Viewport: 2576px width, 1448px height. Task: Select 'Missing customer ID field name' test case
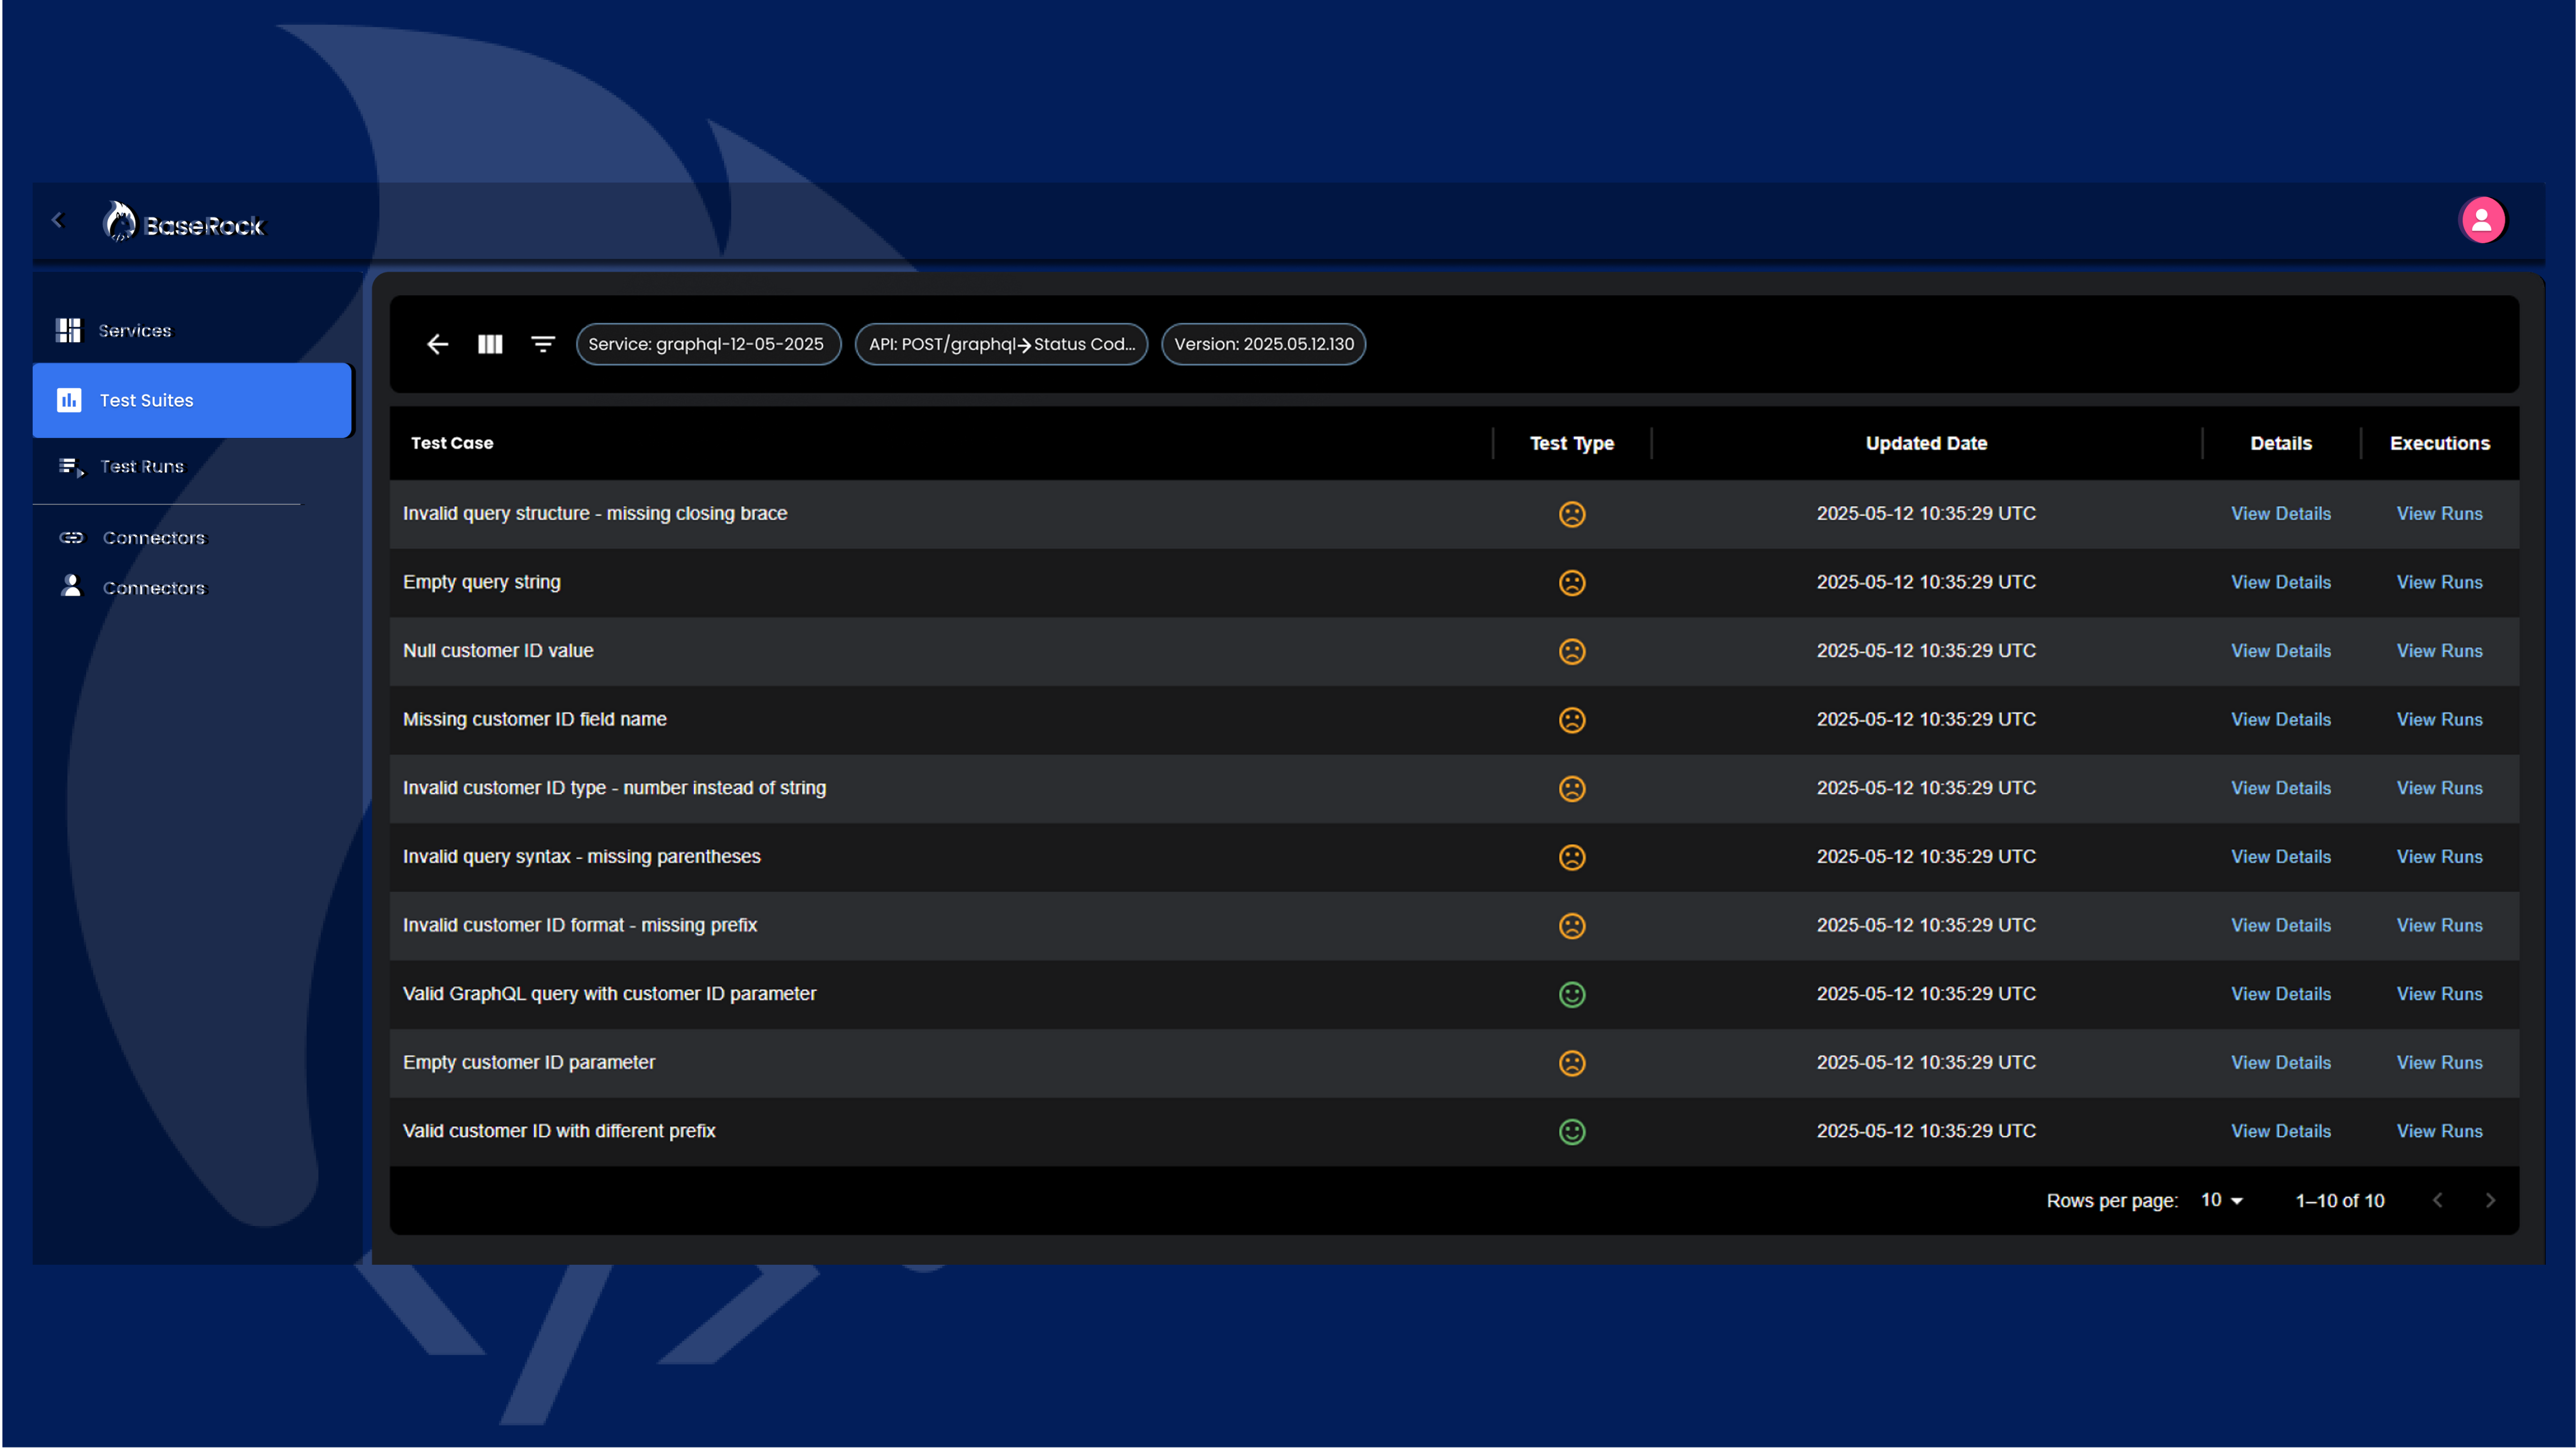[534, 720]
